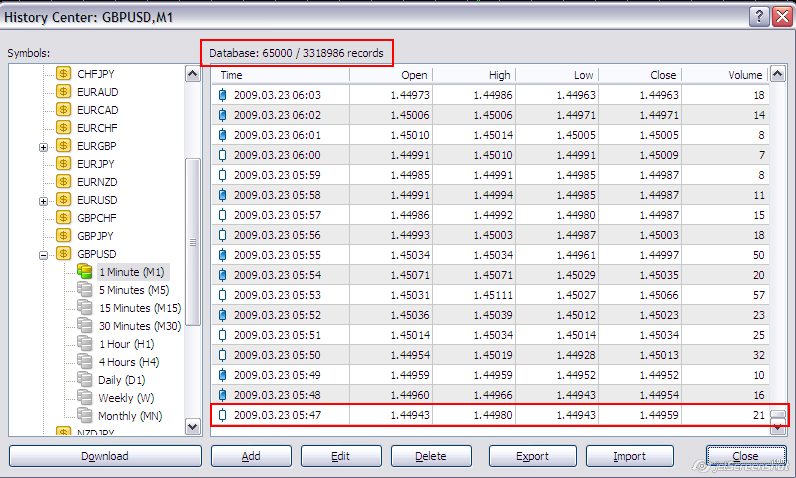Viewport: 796px width, 478px height.
Task: Click the database icon beside Weekly (W)
Action: point(84,397)
